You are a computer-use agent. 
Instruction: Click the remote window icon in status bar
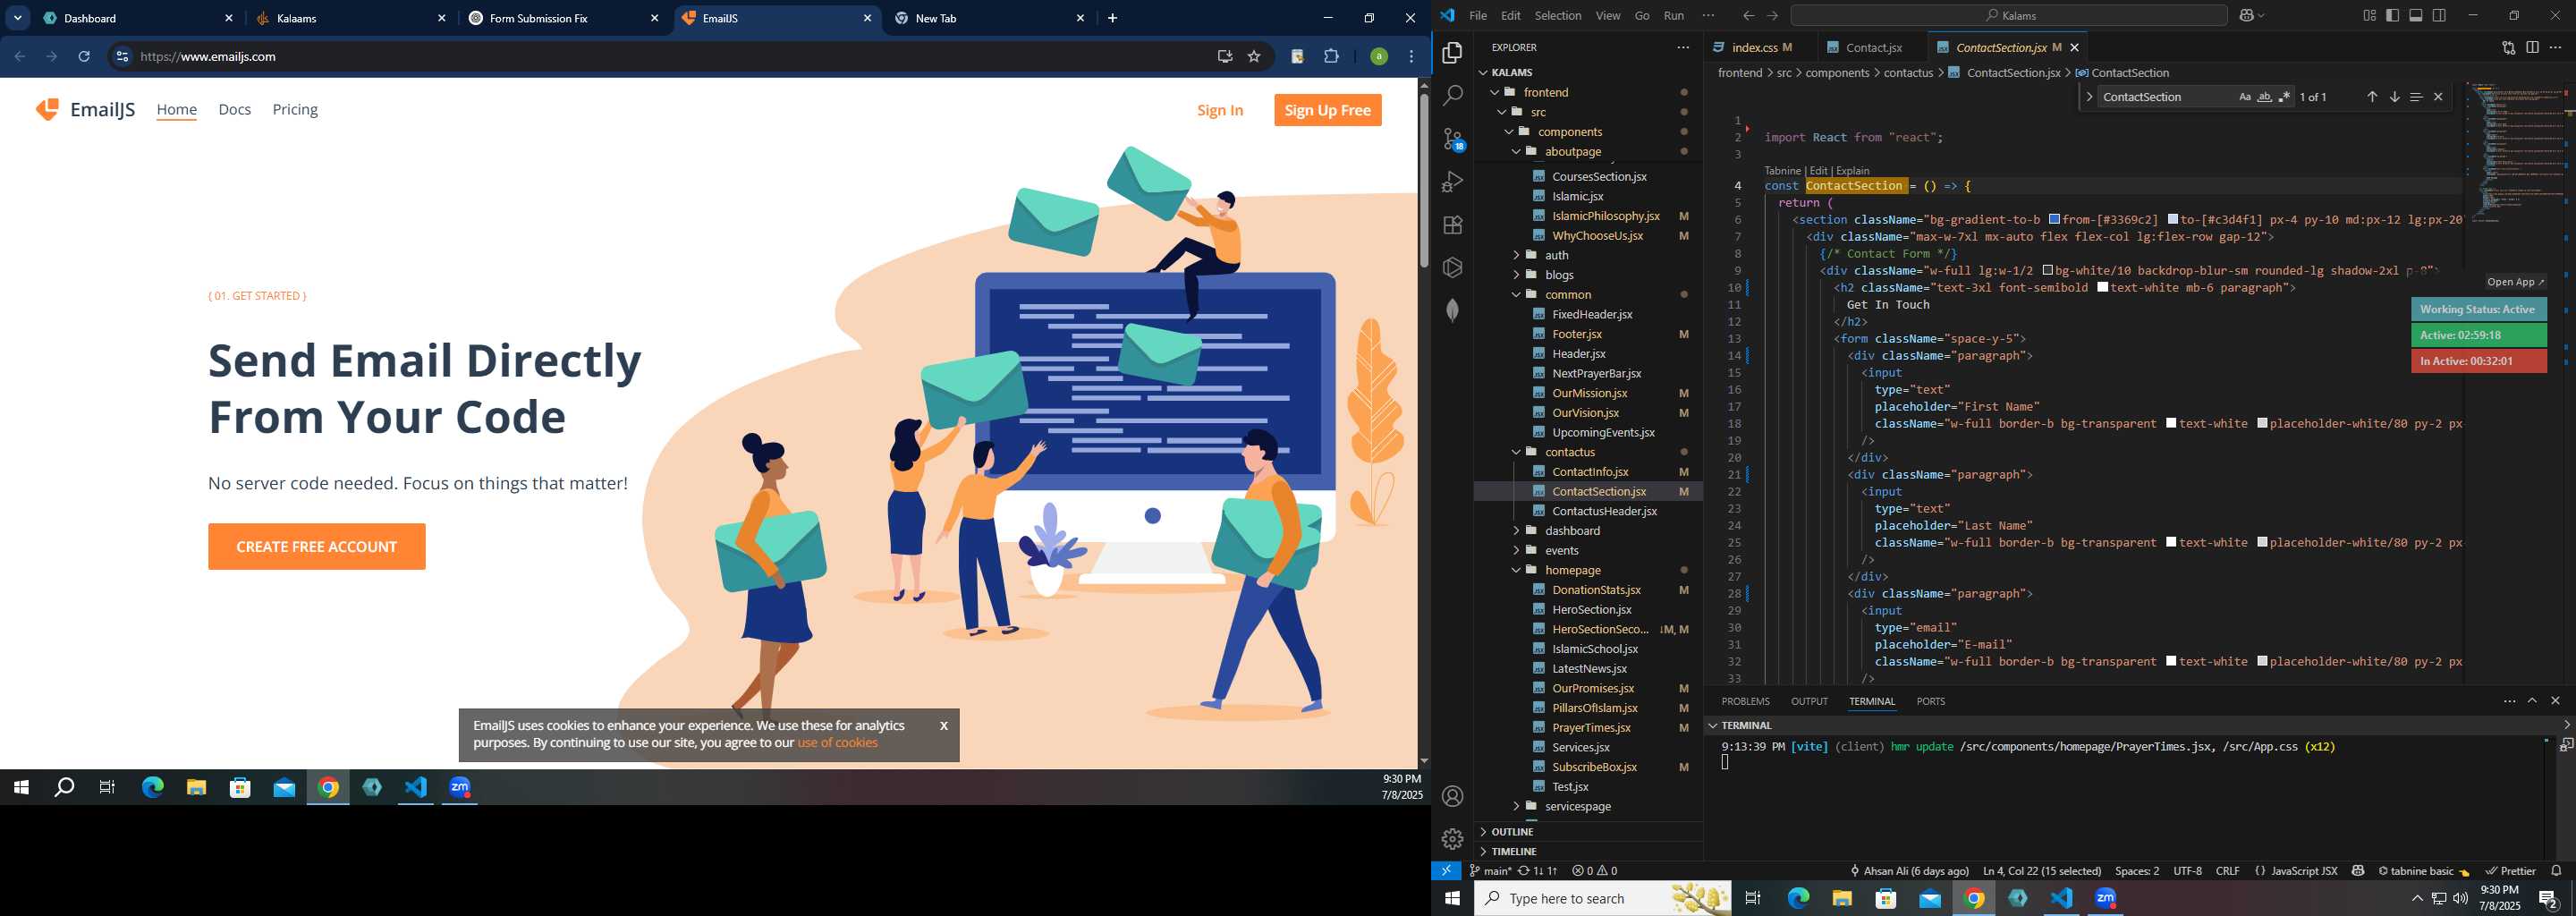point(1446,871)
